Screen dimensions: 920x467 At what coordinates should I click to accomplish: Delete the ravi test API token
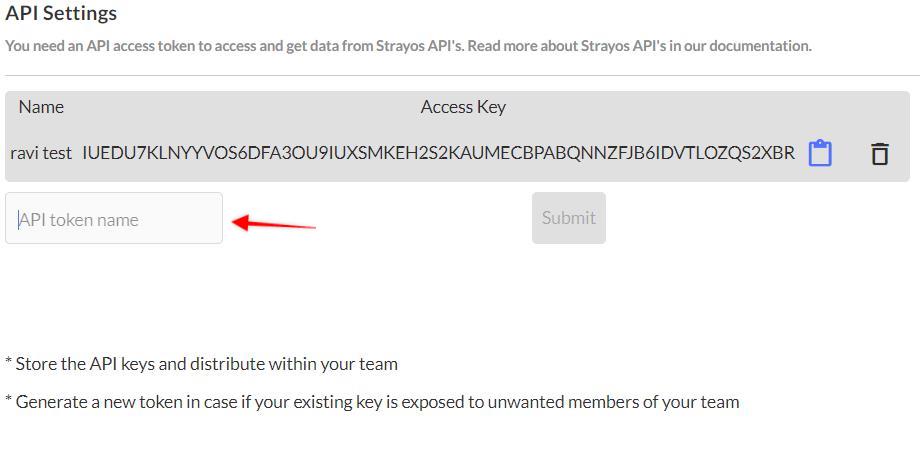tap(880, 154)
